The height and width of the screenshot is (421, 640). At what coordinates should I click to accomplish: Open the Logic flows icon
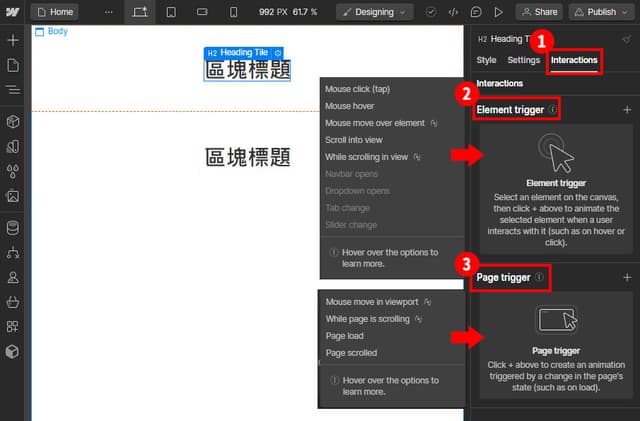point(13,253)
